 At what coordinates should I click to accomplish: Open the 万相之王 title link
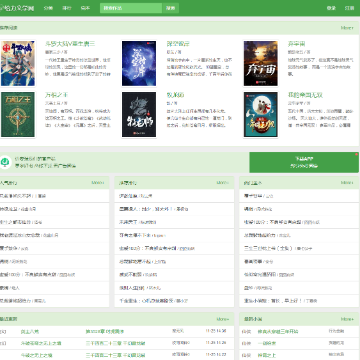(56, 95)
